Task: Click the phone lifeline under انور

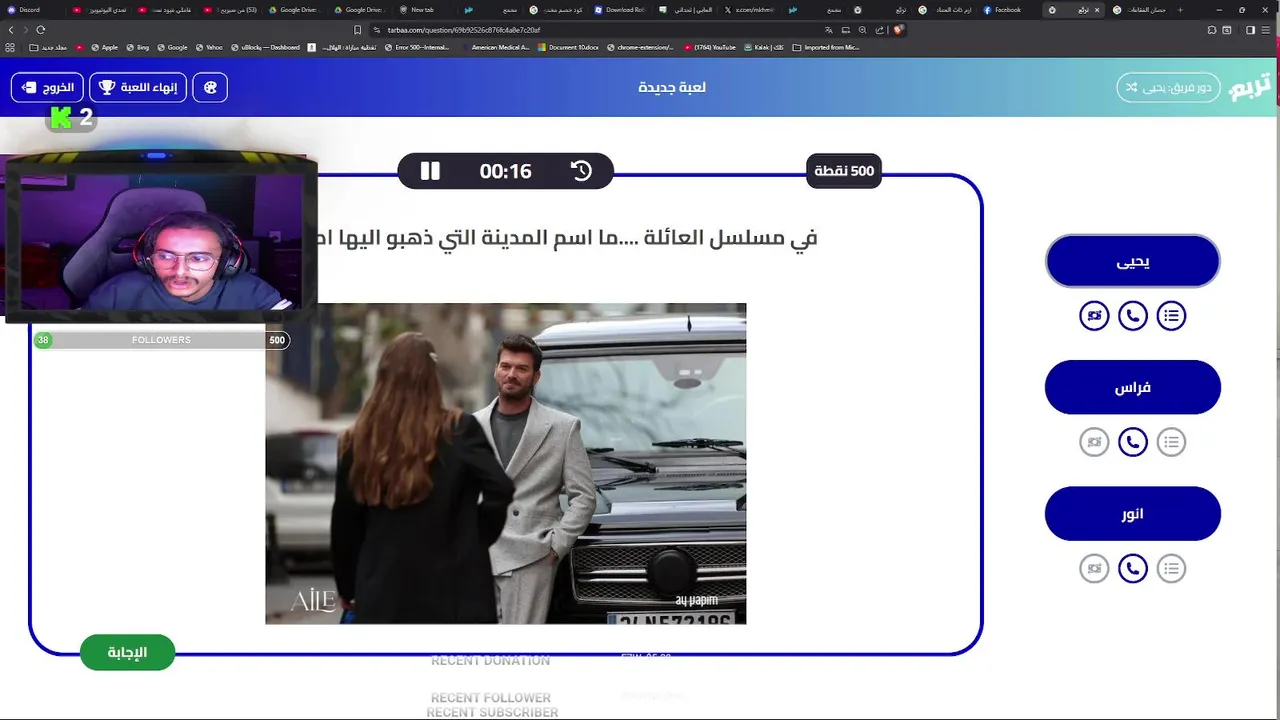Action: point(1132,569)
